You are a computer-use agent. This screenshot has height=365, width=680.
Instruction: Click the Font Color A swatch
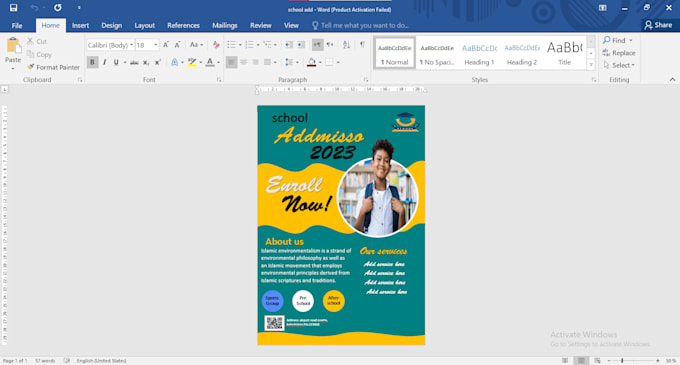(x=210, y=62)
